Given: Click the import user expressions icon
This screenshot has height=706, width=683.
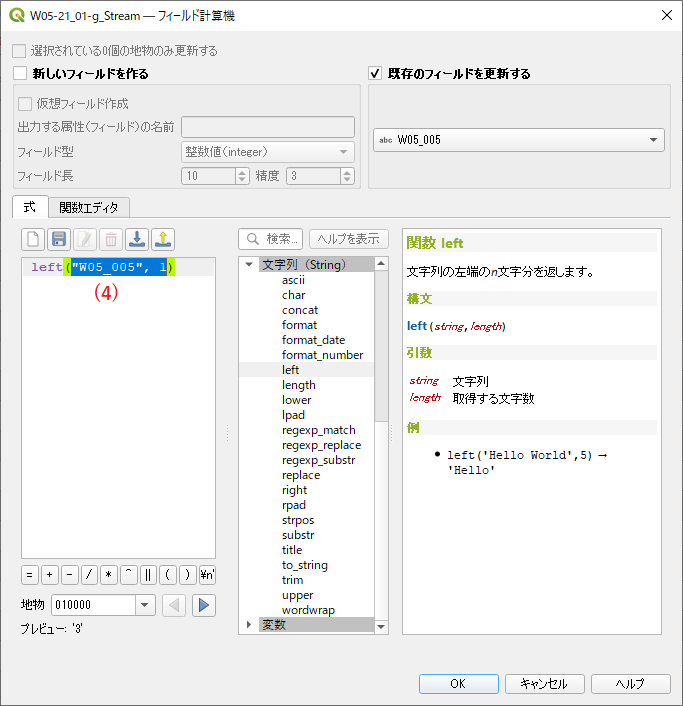Looking at the screenshot, I should click(x=137, y=239).
